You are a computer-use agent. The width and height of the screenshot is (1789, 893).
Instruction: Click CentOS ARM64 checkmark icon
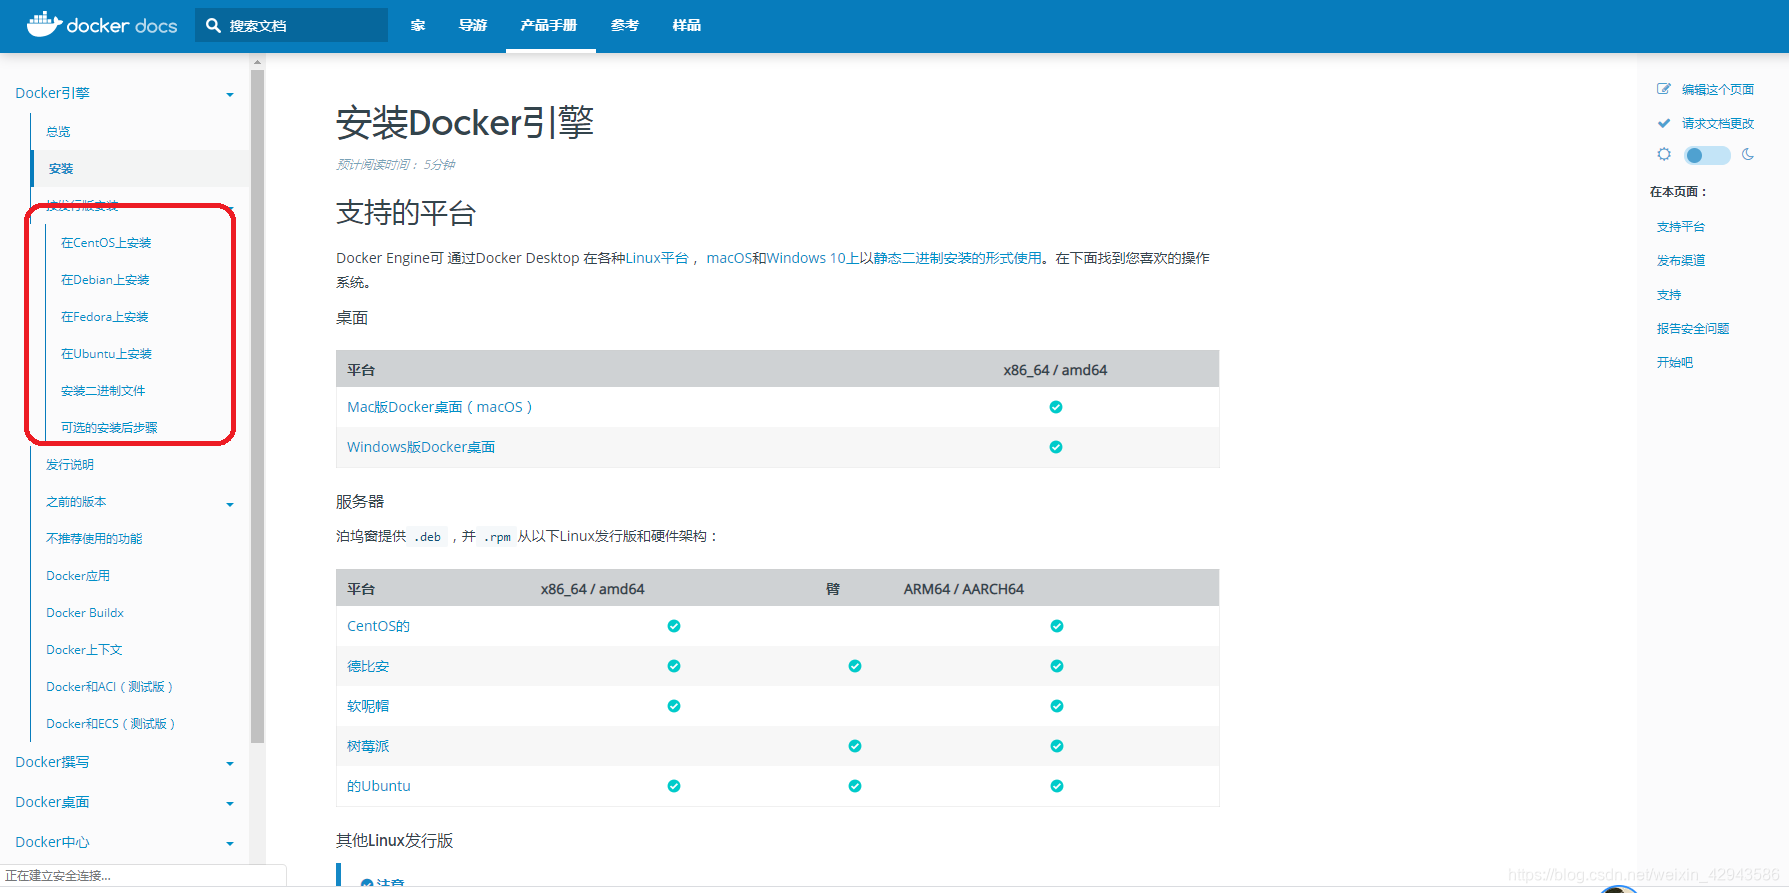click(x=1057, y=626)
